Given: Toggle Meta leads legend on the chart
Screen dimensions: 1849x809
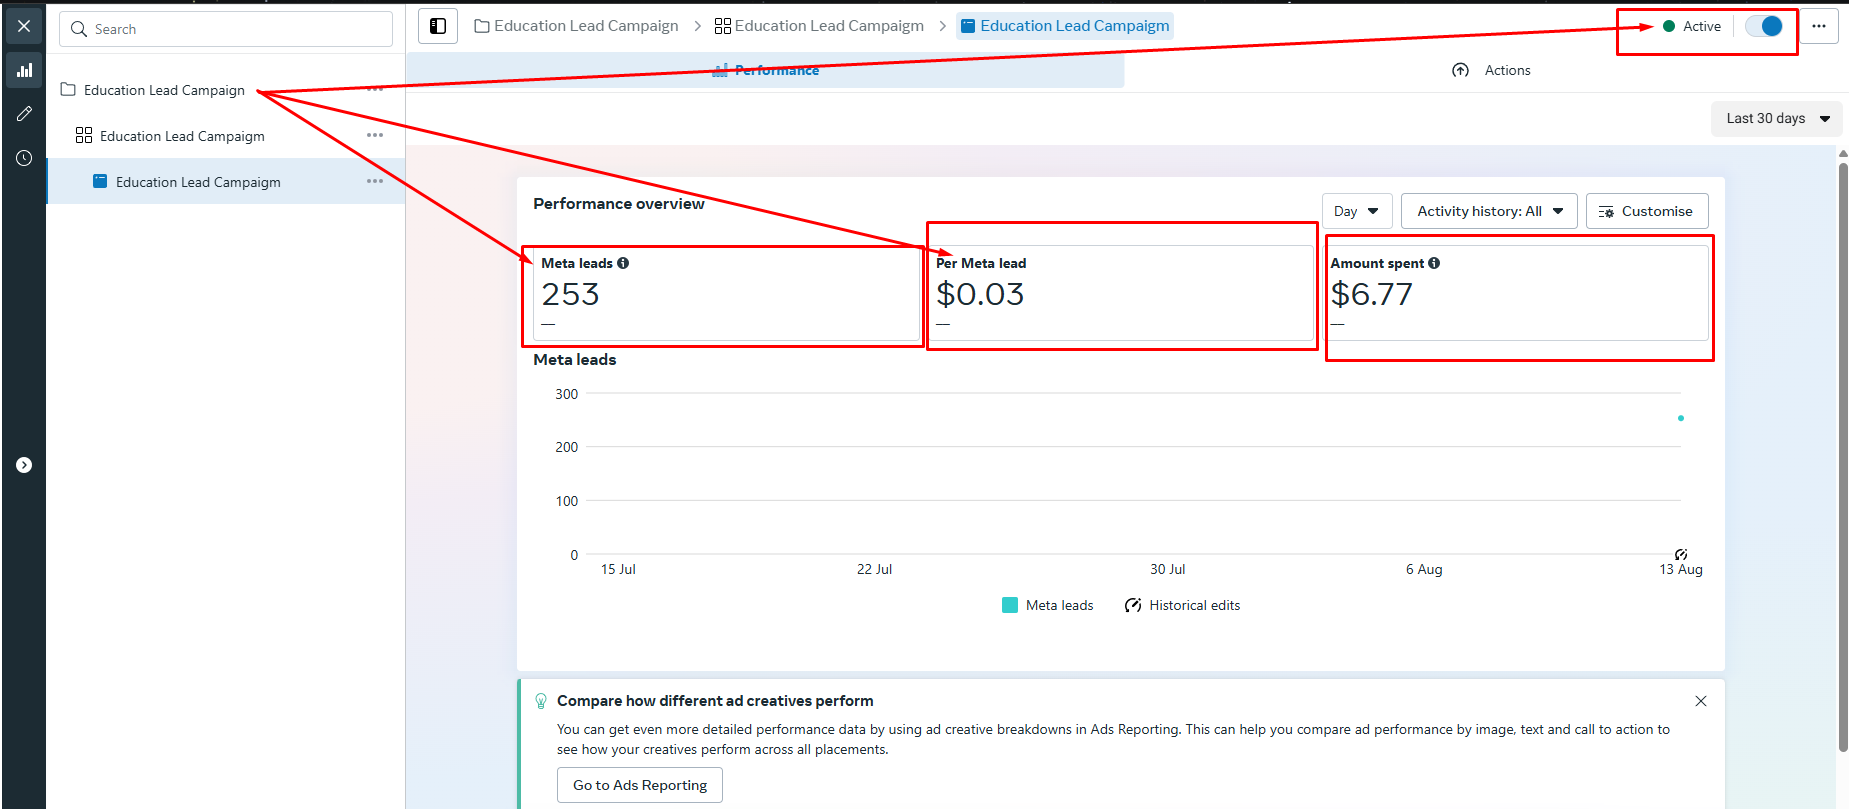Looking at the screenshot, I should [1048, 605].
